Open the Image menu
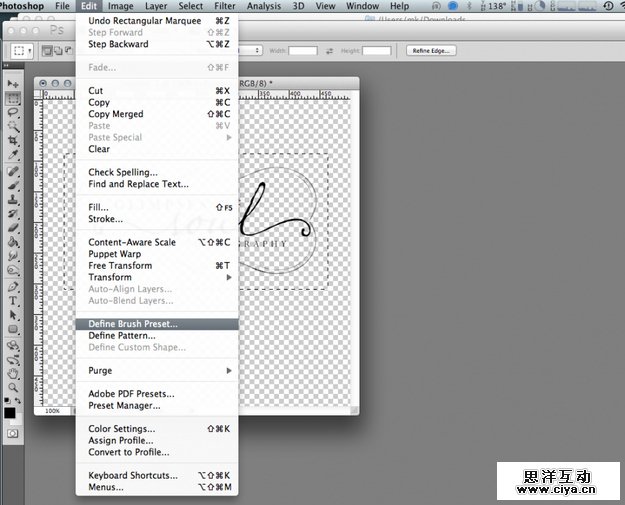 pos(121,6)
